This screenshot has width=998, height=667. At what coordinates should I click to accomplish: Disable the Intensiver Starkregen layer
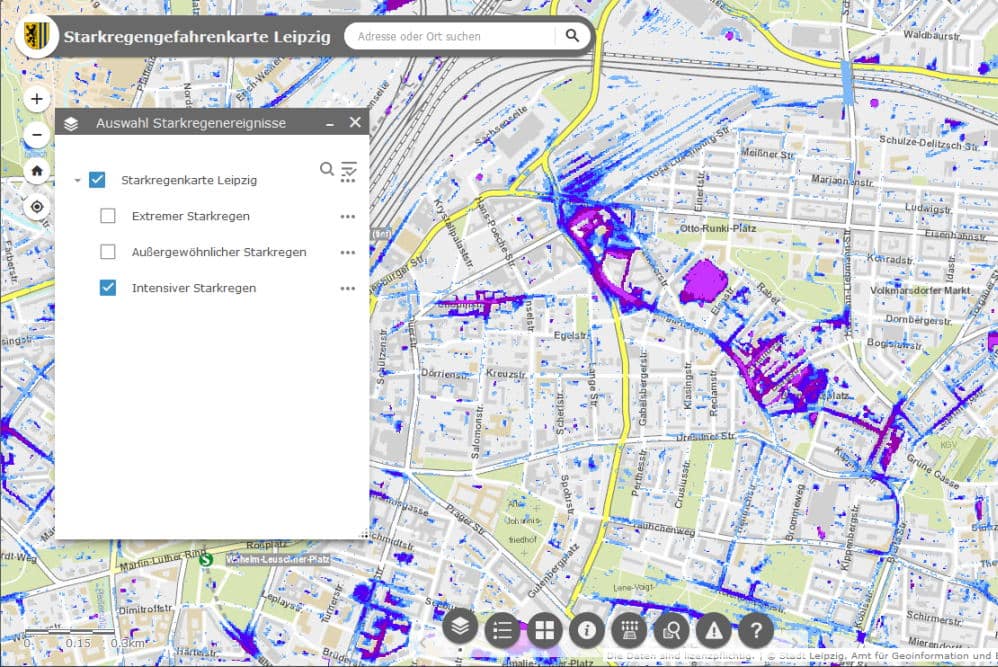pos(108,288)
